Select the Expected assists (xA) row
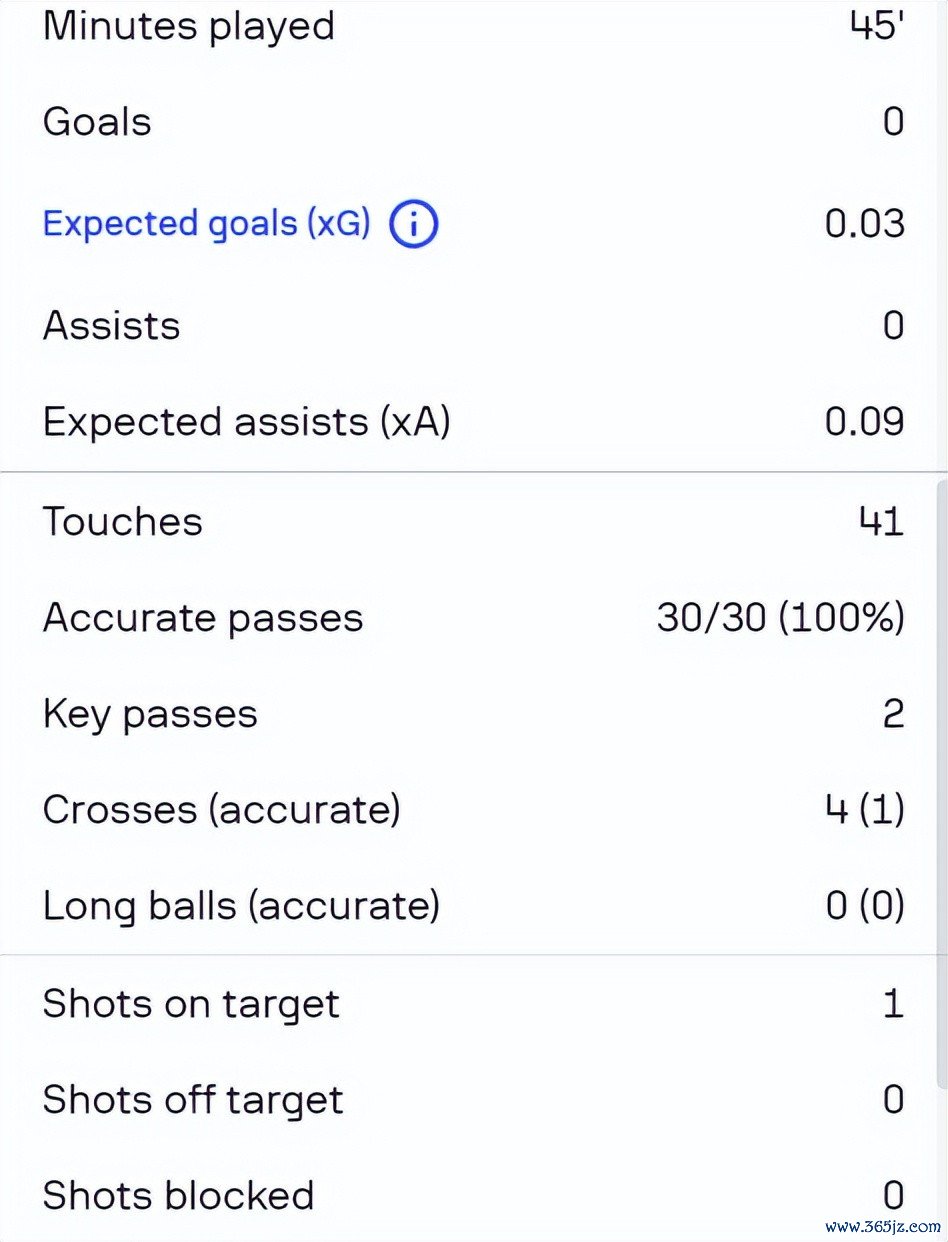The height and width of the screenshot is (1242, 948). pos(474,422)
